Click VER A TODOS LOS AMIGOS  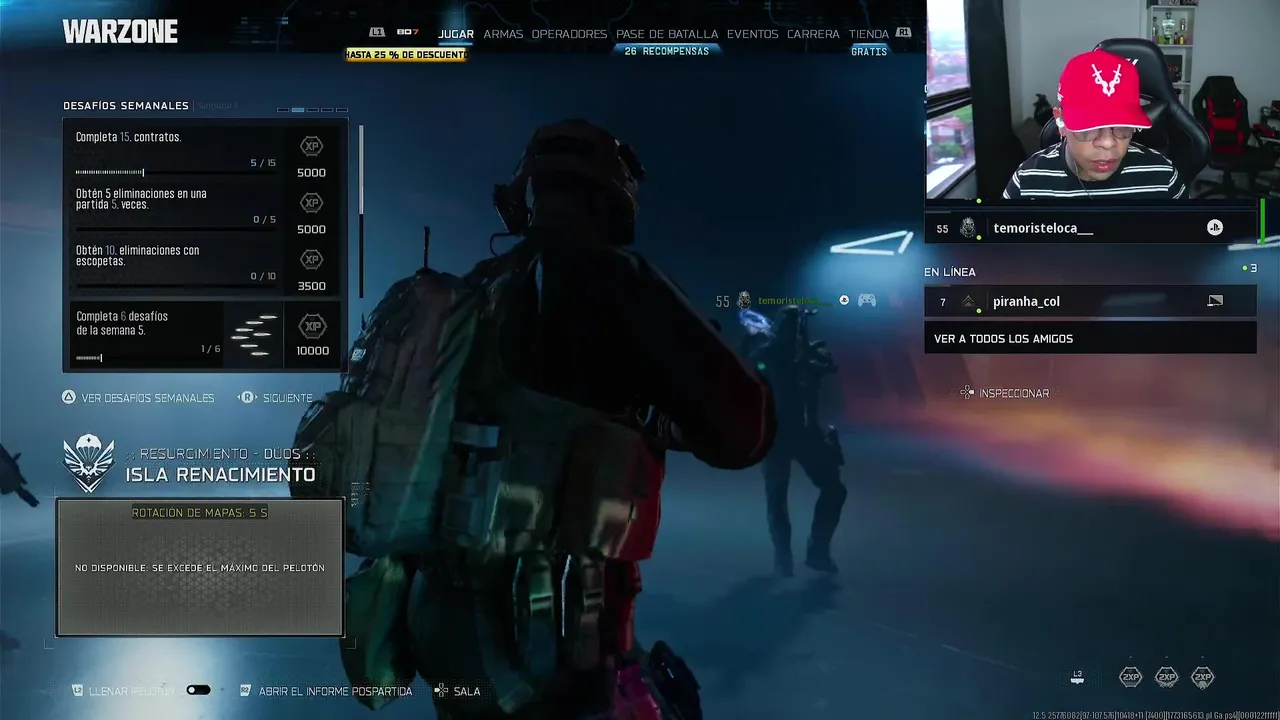tap(1090, 338)
